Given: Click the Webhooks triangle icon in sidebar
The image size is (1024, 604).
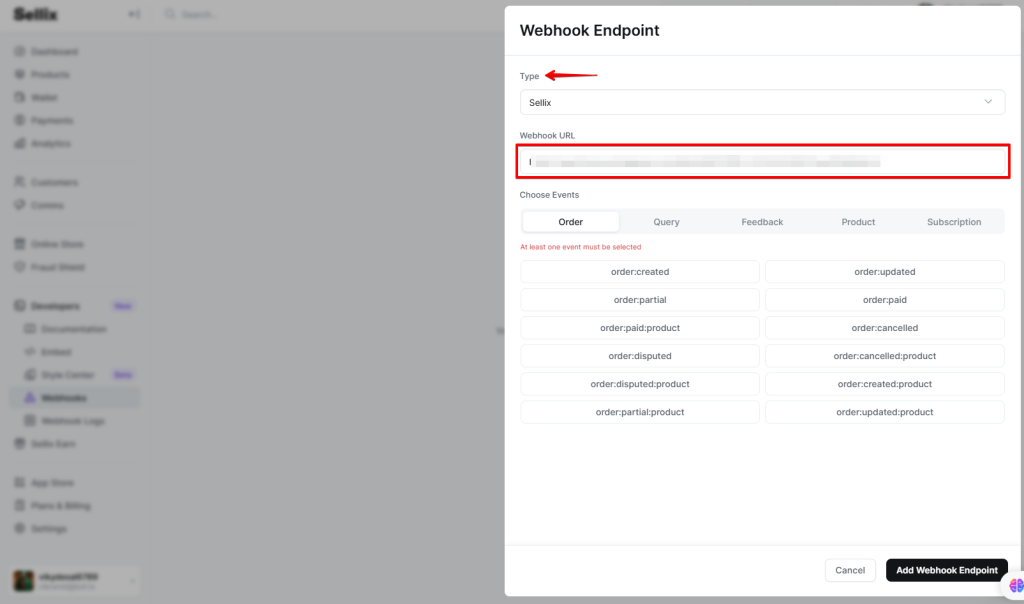Looking at the screenshot, I should (29, 398).
